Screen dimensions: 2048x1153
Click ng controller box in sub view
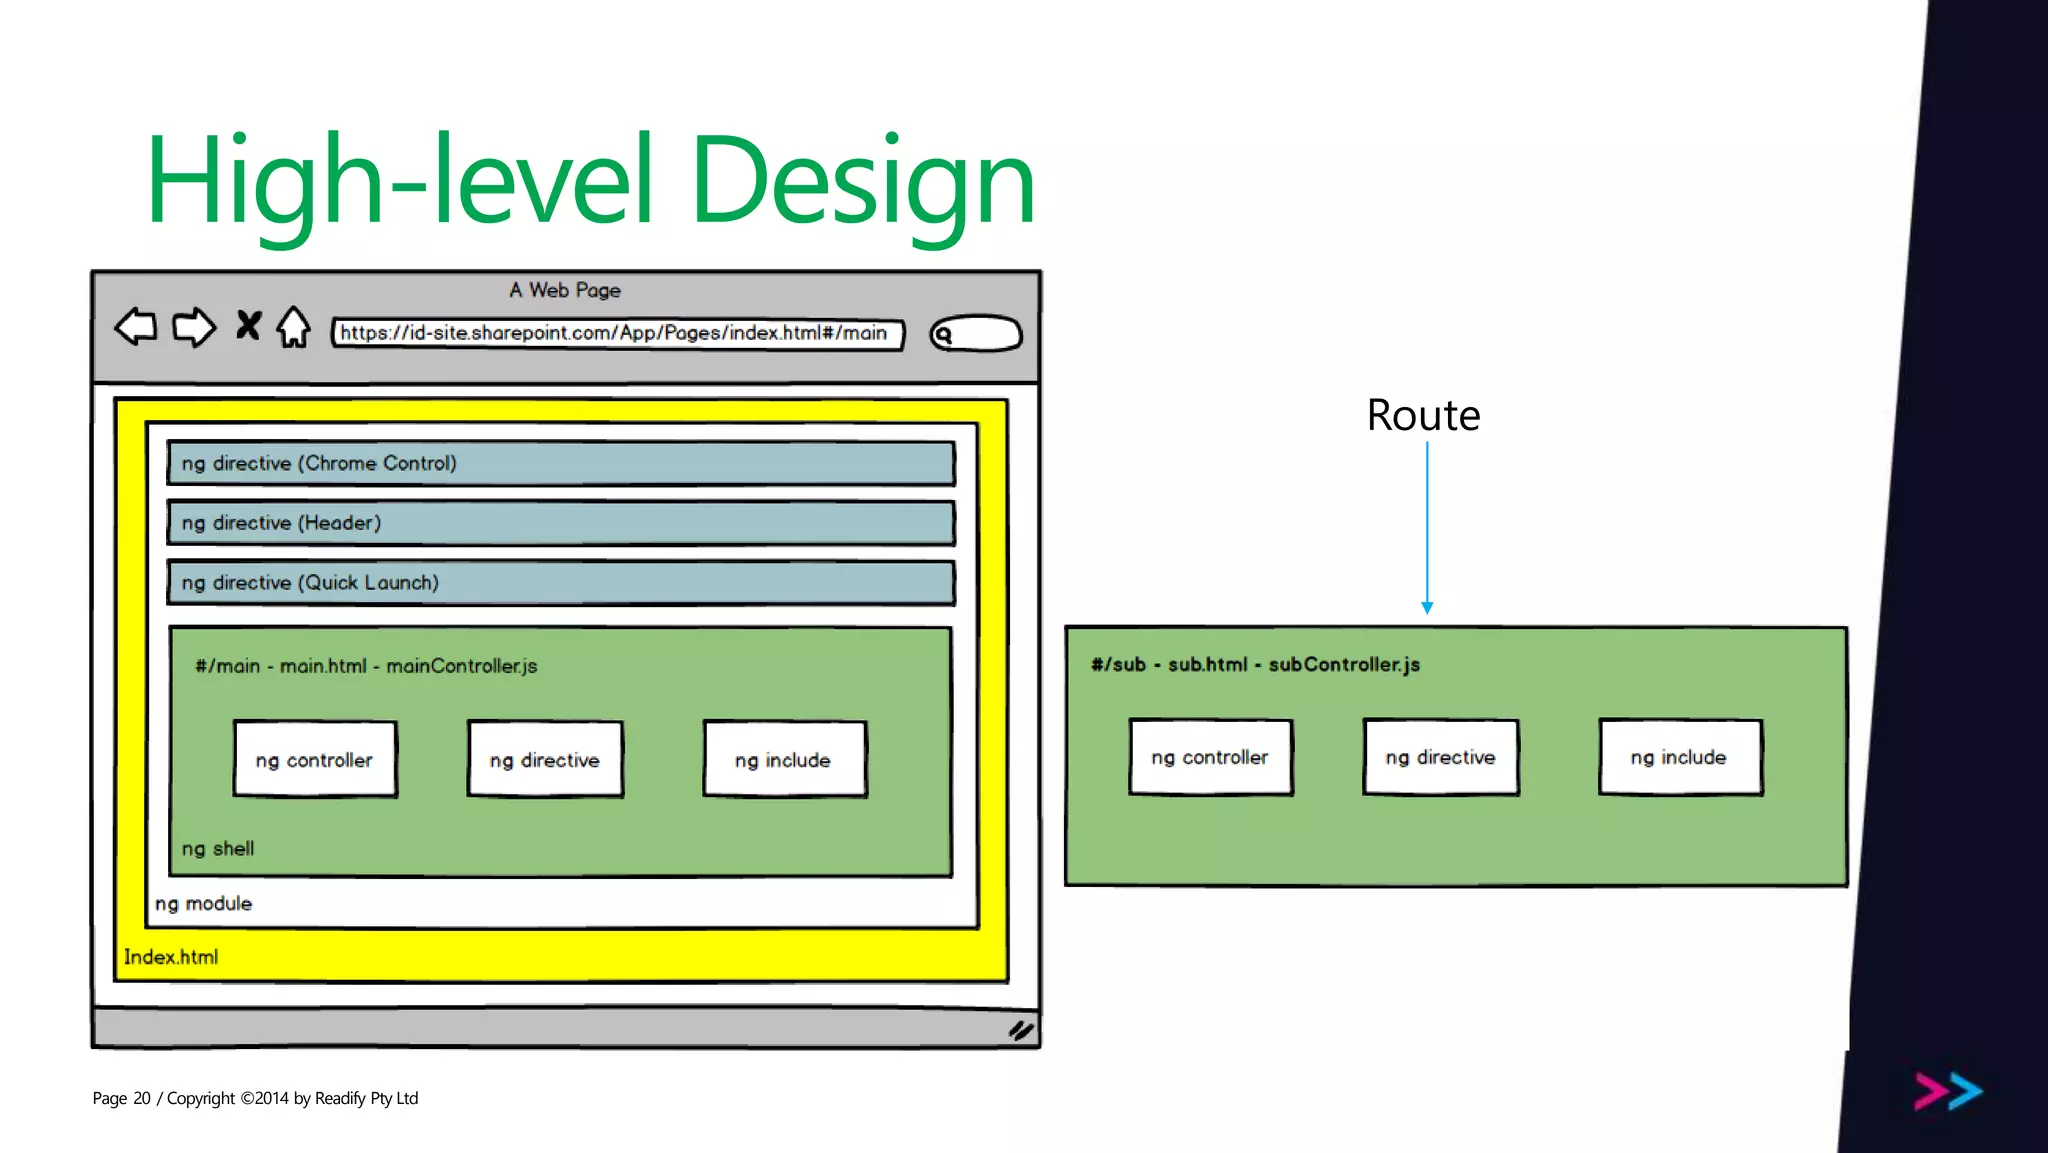1210,757
